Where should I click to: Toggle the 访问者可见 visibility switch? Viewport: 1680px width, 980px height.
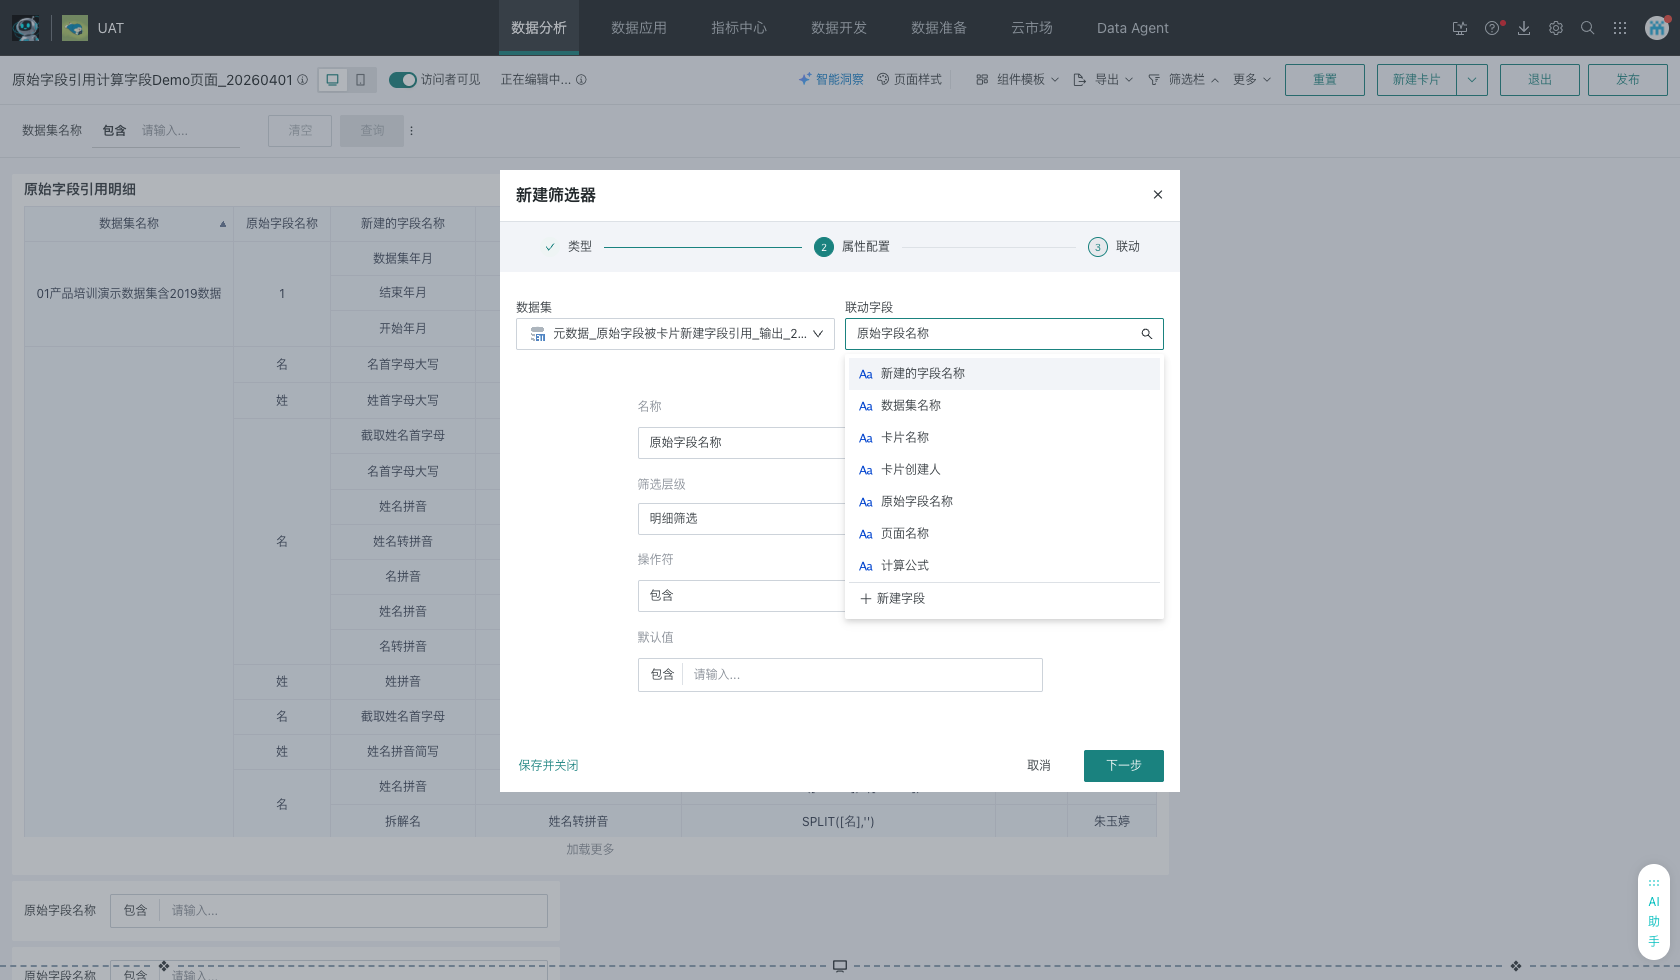(x=403, y=79)
